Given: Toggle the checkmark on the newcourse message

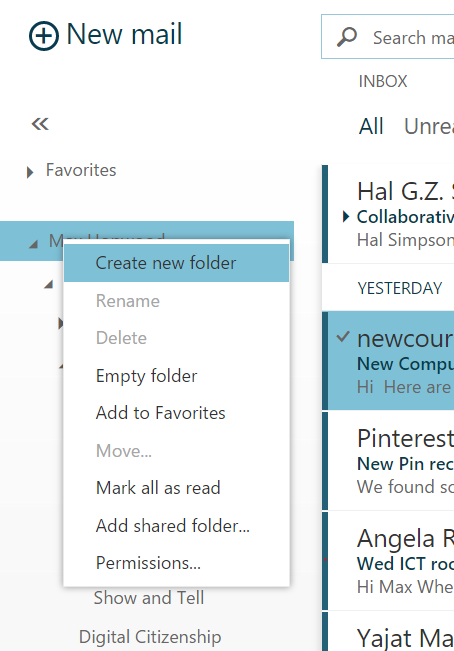Looking at the screenshot, I should [343, 337].
